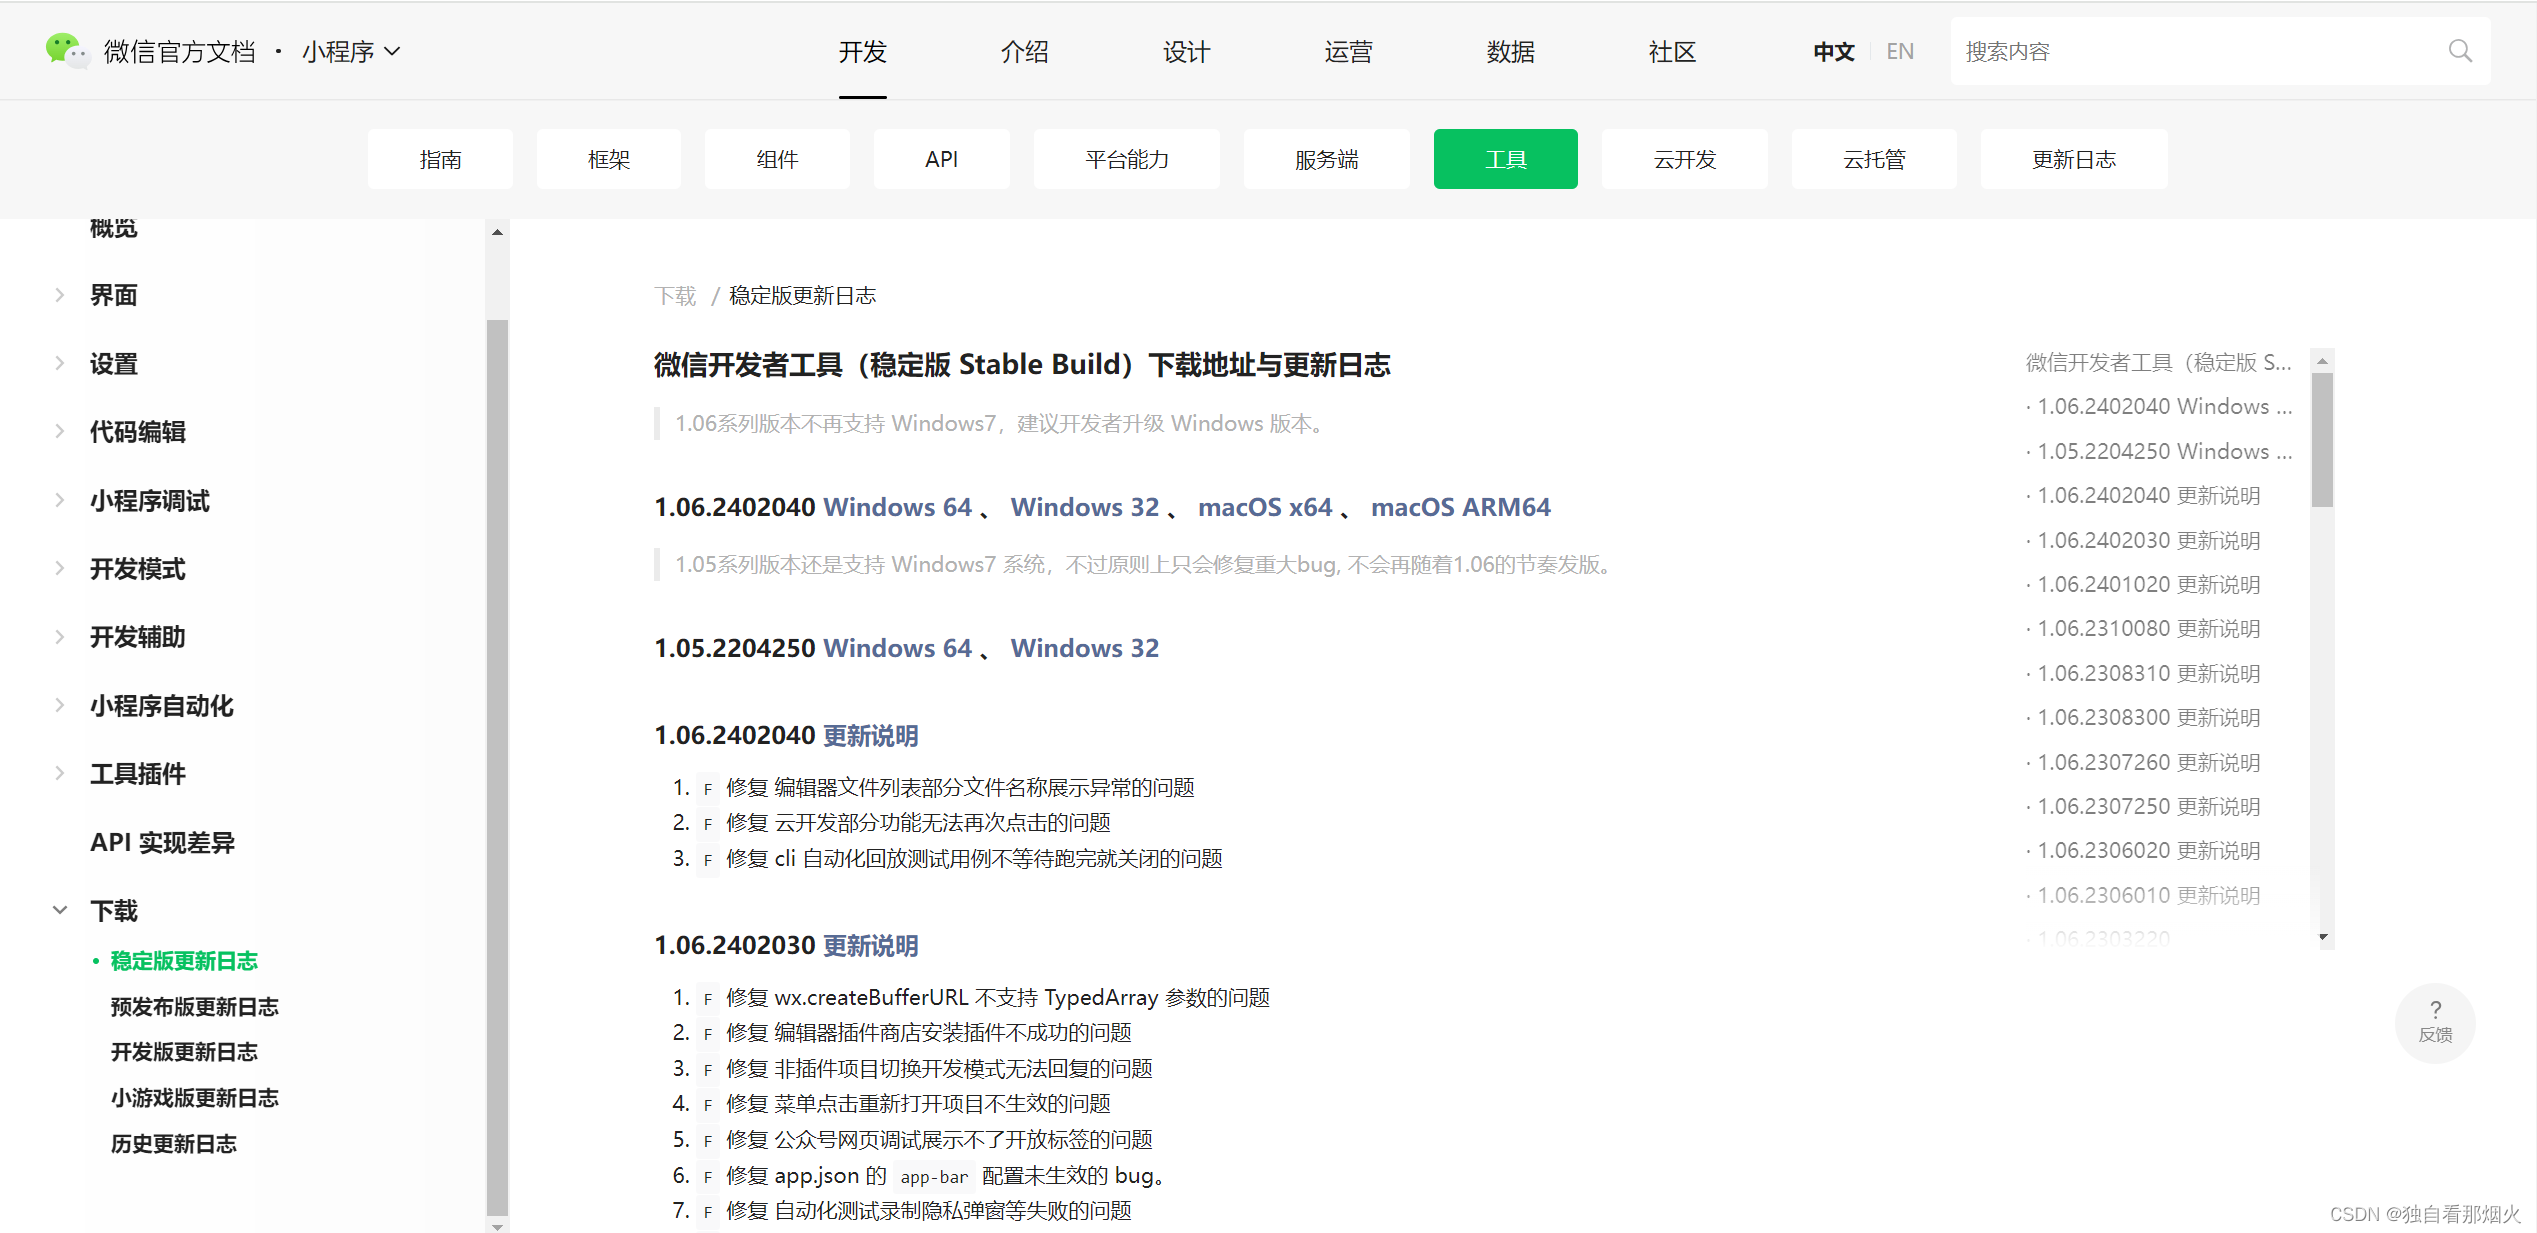The height and width of the screenshot is (1233, 2537).
Task: Open the 社区 top menu
Action: click(x=1672, y=51)
